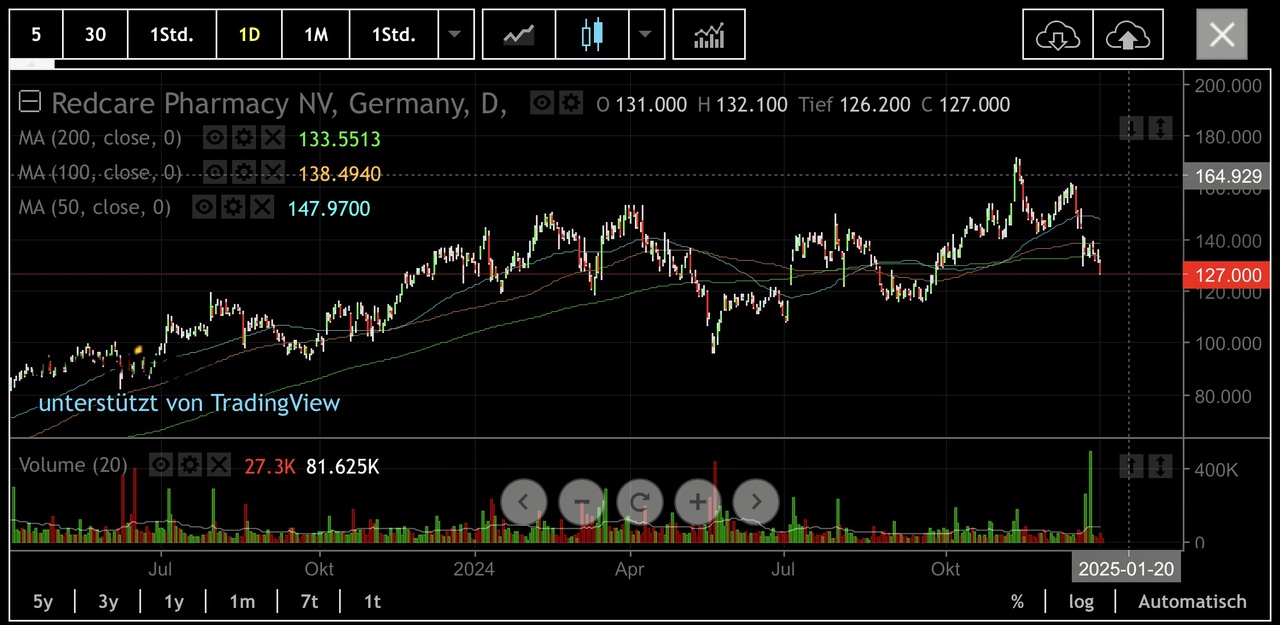The width and height of the screenshot is (1280, 625).
Task: Zoom out using the minus circle button
Action: [582, 501]
